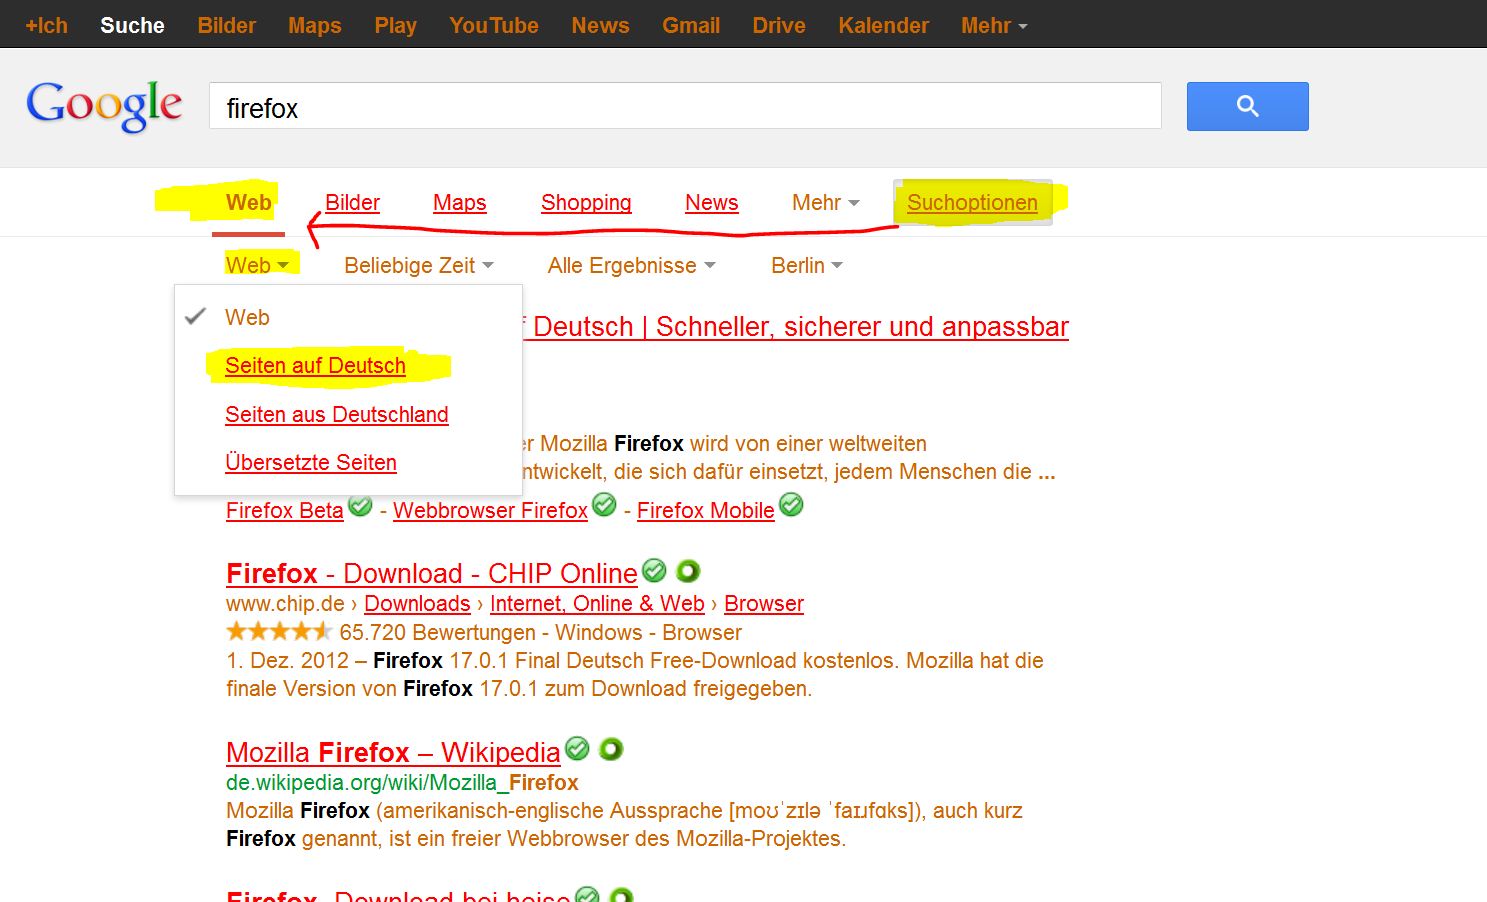Screen dimensions: 1487x902
Task: Click the snippet line finale Version von Firefox 17.0.1
Action: (x=519, y=689)
